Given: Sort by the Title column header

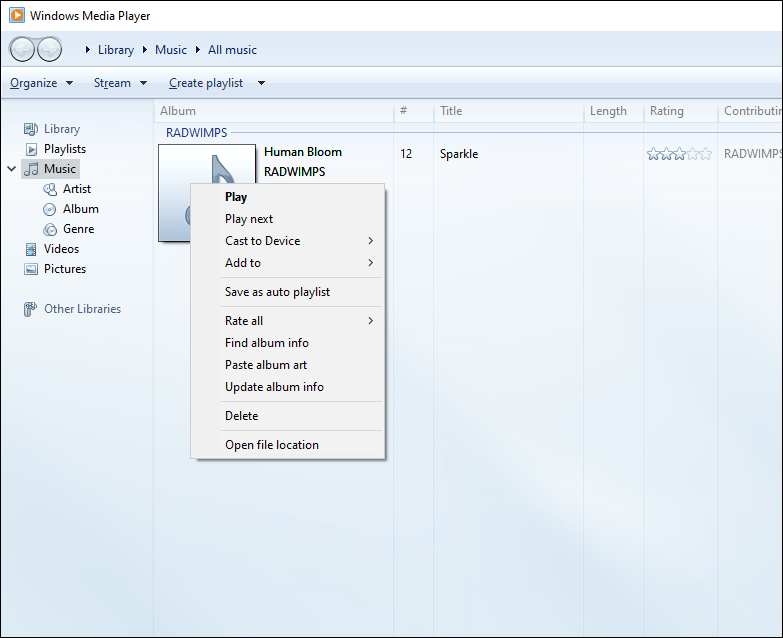Looking at the screenshot, I should 508,111.
